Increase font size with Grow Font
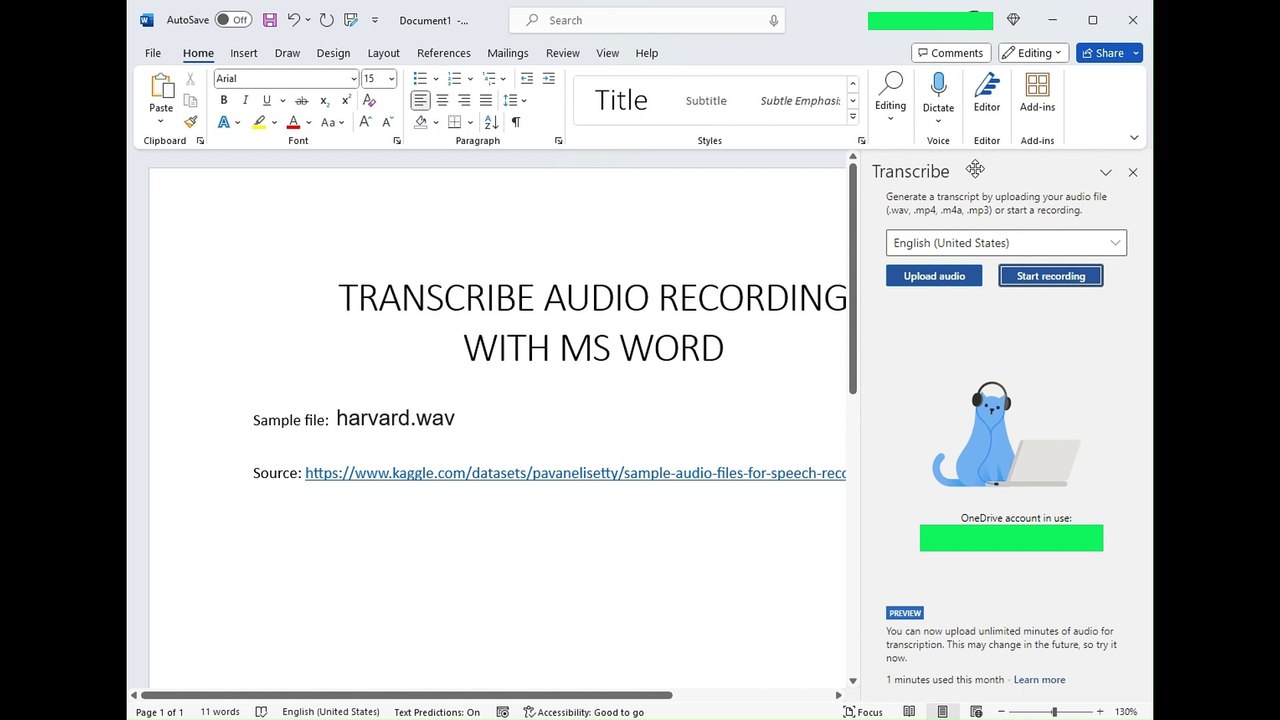The height and width of the screenshot is (720, 1280). (365, 122)
